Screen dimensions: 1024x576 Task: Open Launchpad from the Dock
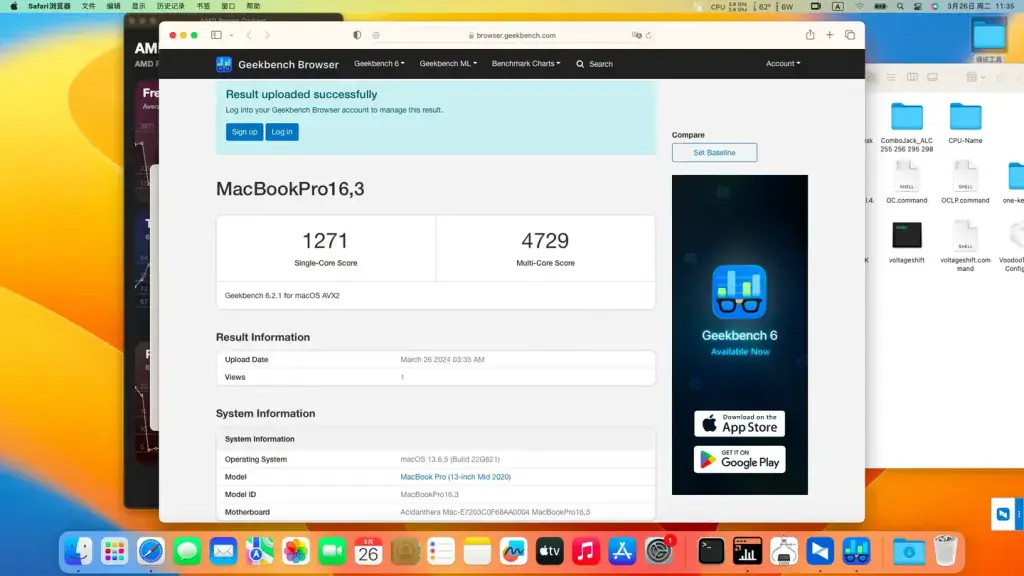tap(114, 551)
